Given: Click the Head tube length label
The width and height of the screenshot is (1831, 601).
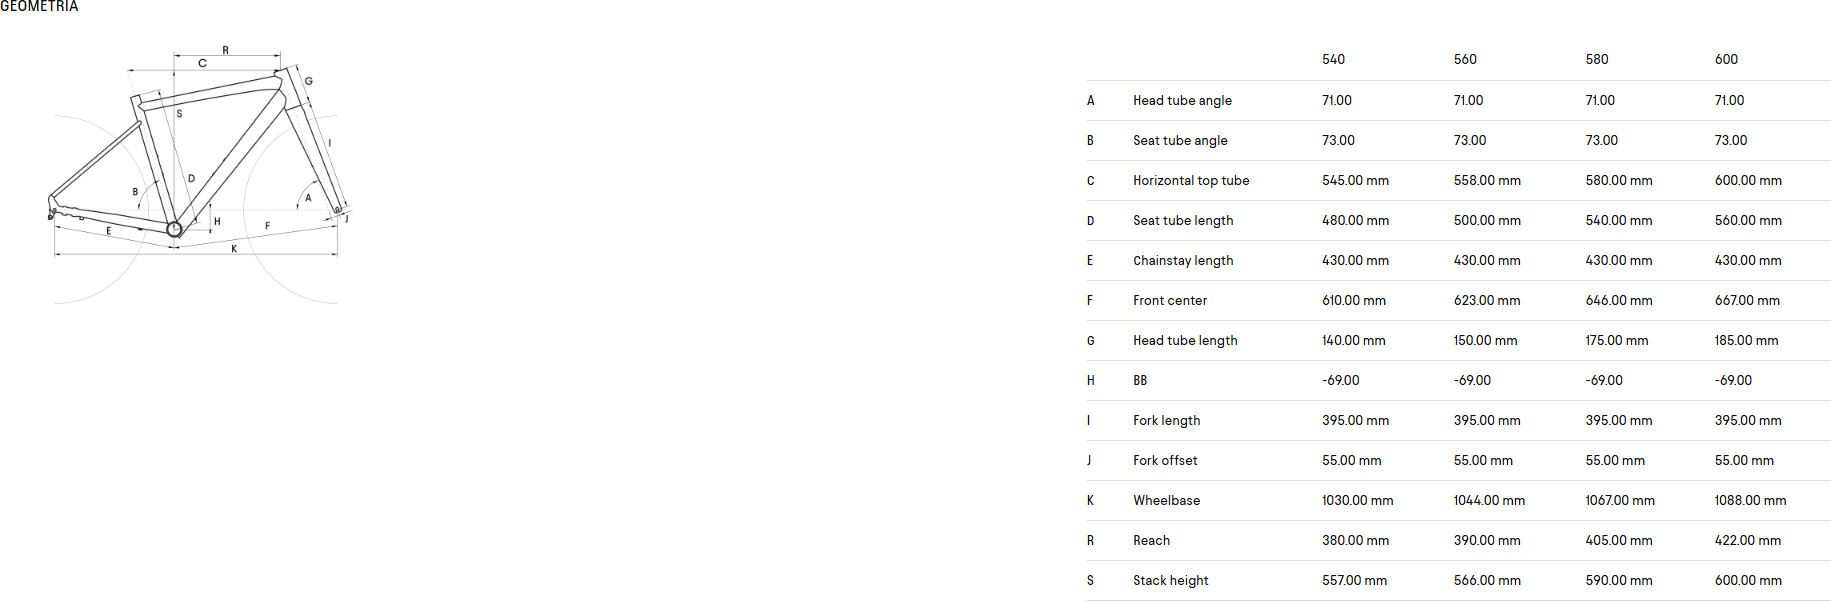Looking at the screenshot, I should (1185, 341).
